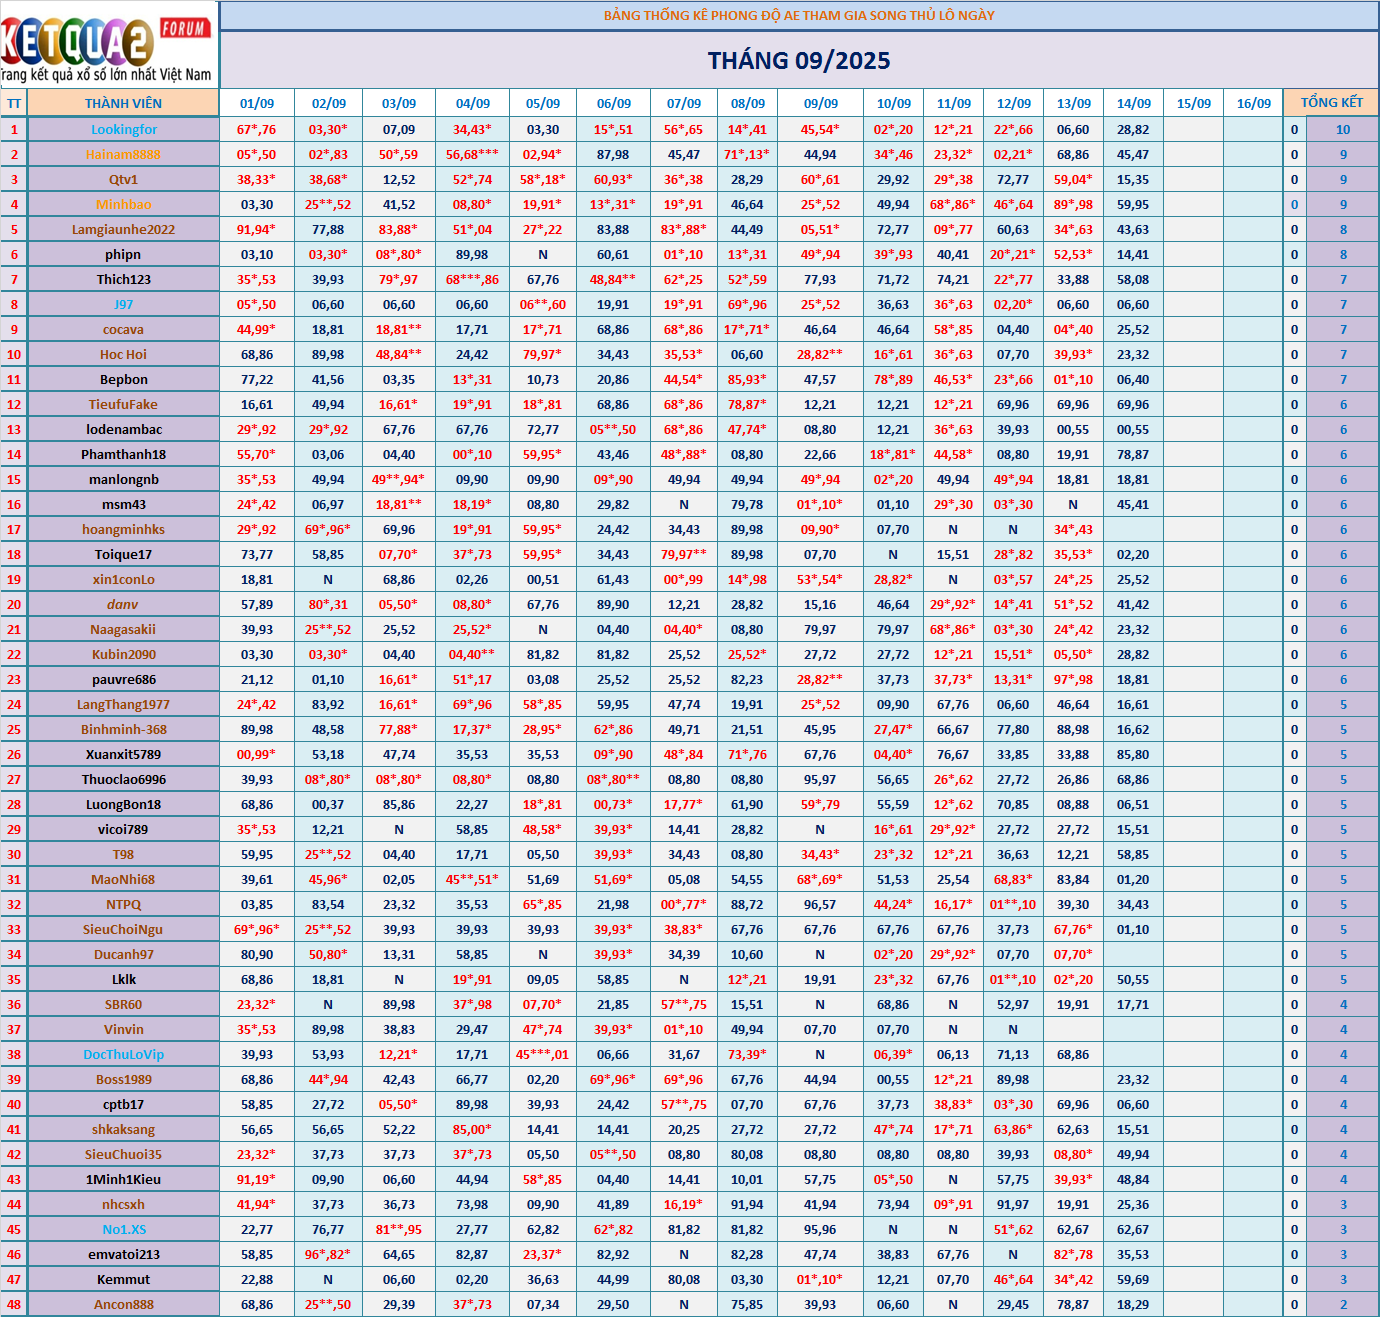Click the TT header cell

(14, 103)
